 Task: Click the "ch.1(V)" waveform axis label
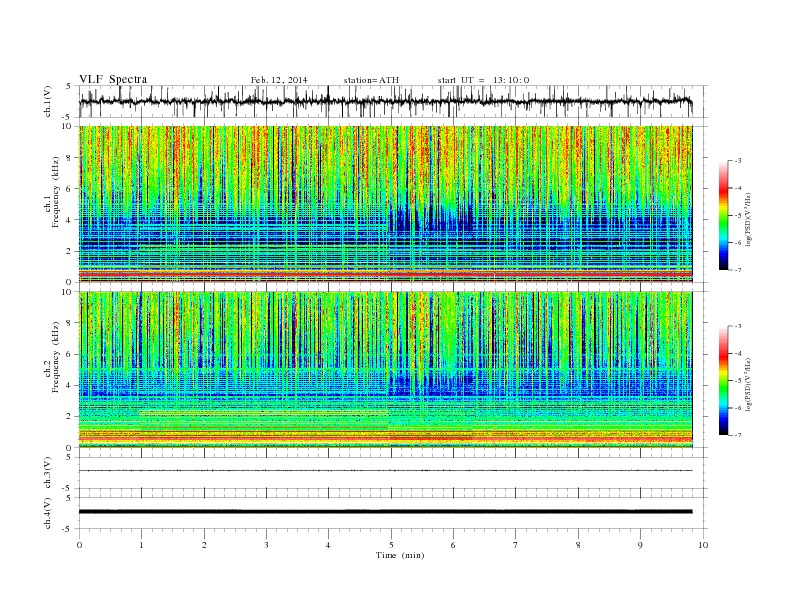[x=48, y=101]
